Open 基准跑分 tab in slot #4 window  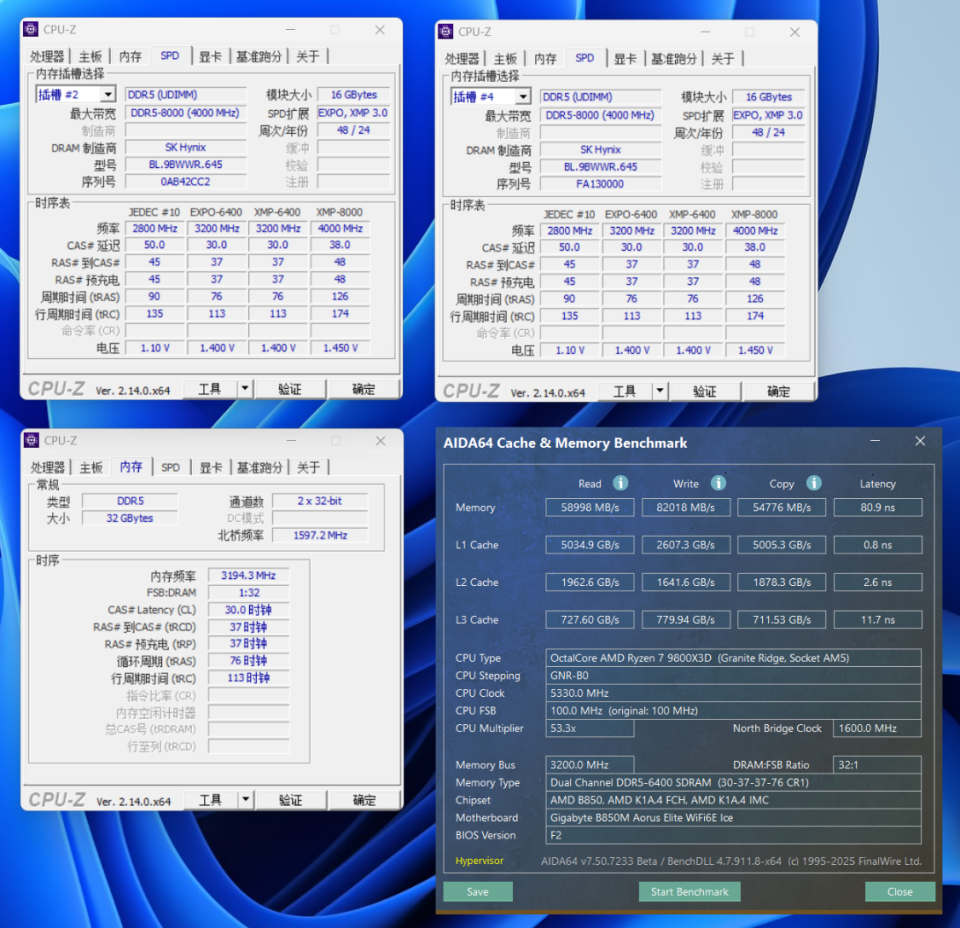(674, 59)
